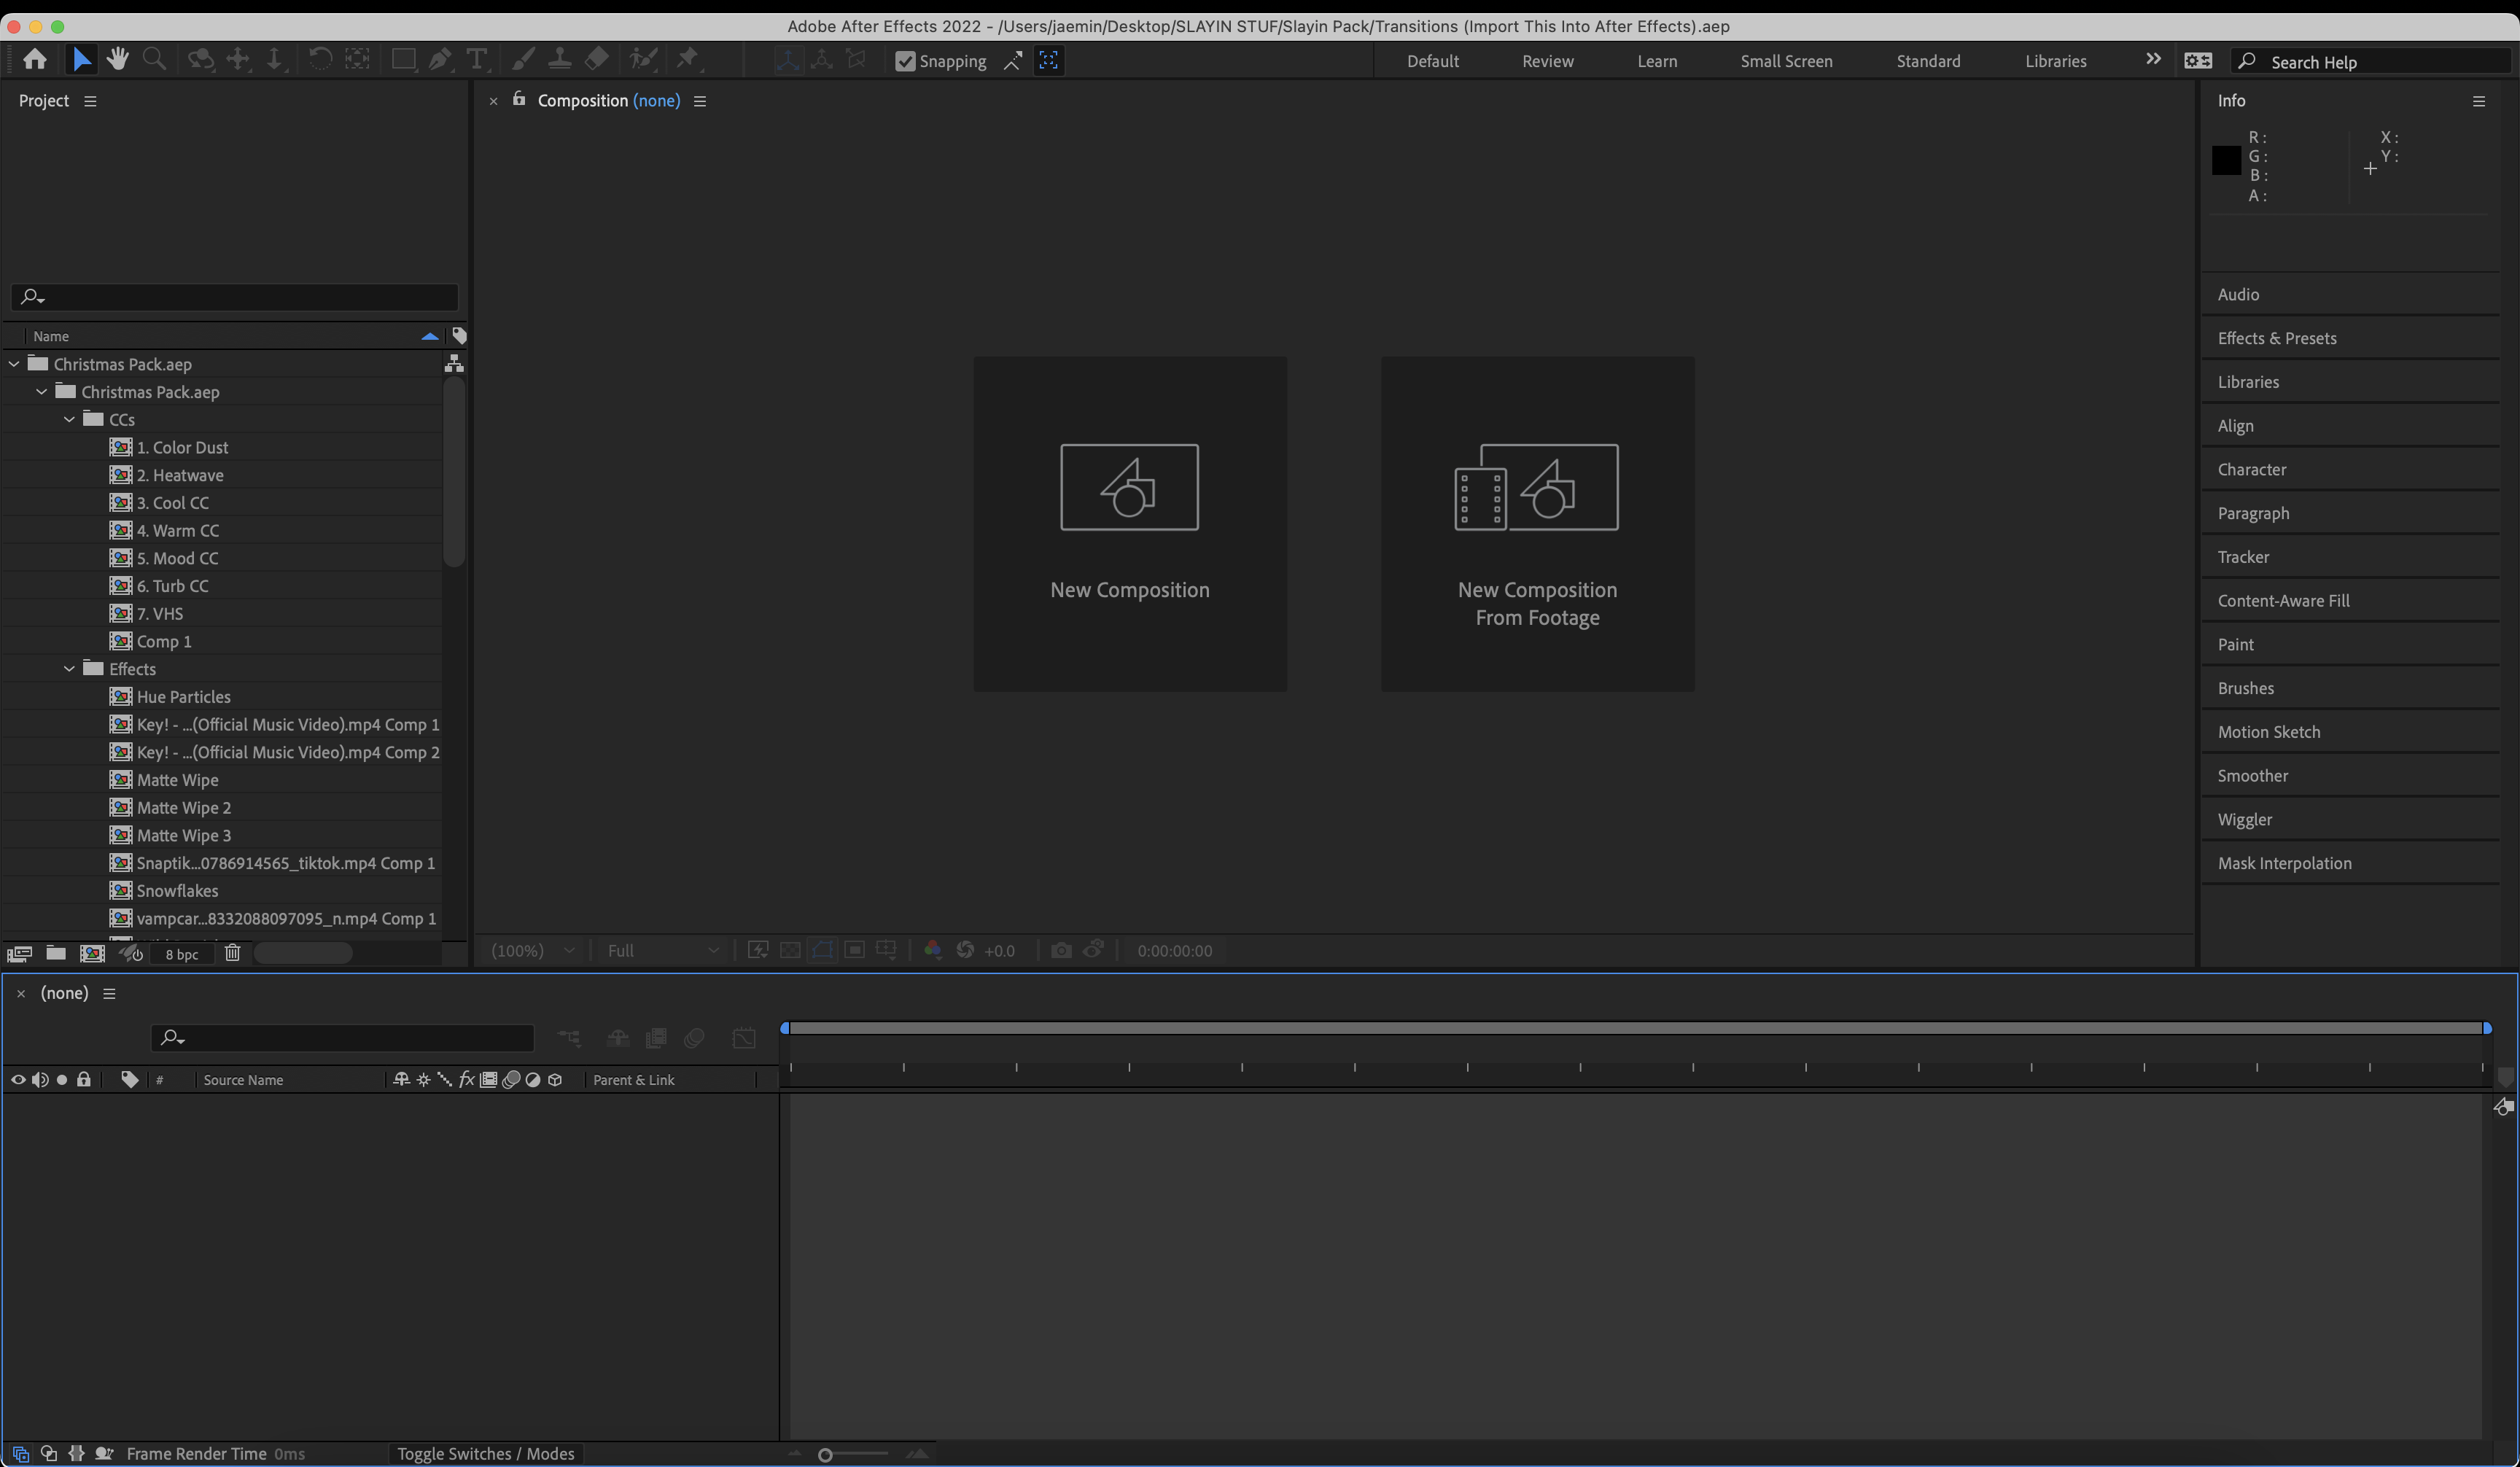Select the Hand tool
2520x1467 pixels.
tap(117, 59)
